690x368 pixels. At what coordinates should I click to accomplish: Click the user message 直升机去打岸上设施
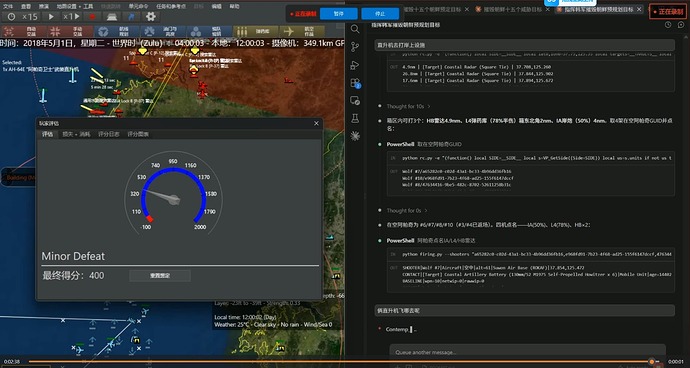pyautogui.click(x=525, y=45)
